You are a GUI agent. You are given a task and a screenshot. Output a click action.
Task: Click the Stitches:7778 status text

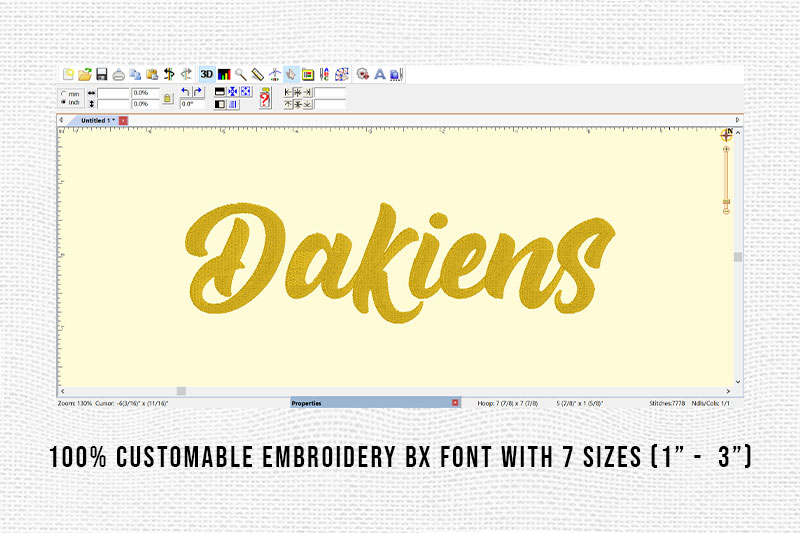(x=667, y=403)
